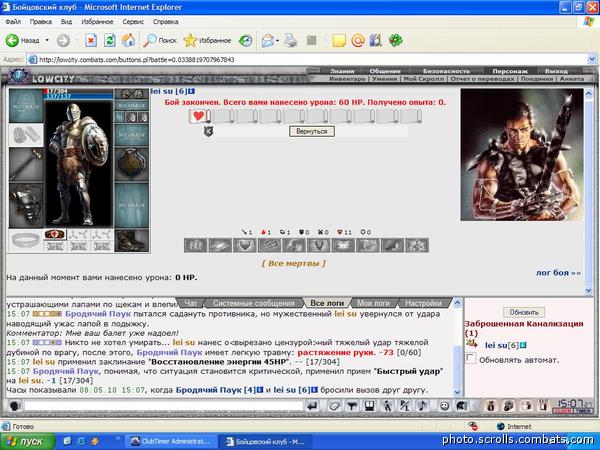Click the walking figure chat icon
The height and width of the screenshot is (450, 600).
387,406
